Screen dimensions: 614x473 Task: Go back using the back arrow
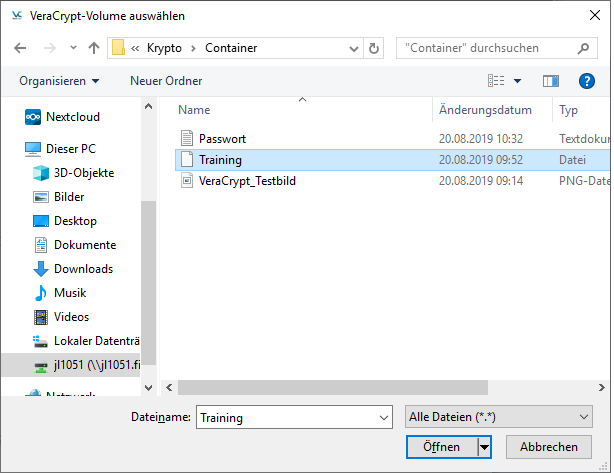point(20,48)
